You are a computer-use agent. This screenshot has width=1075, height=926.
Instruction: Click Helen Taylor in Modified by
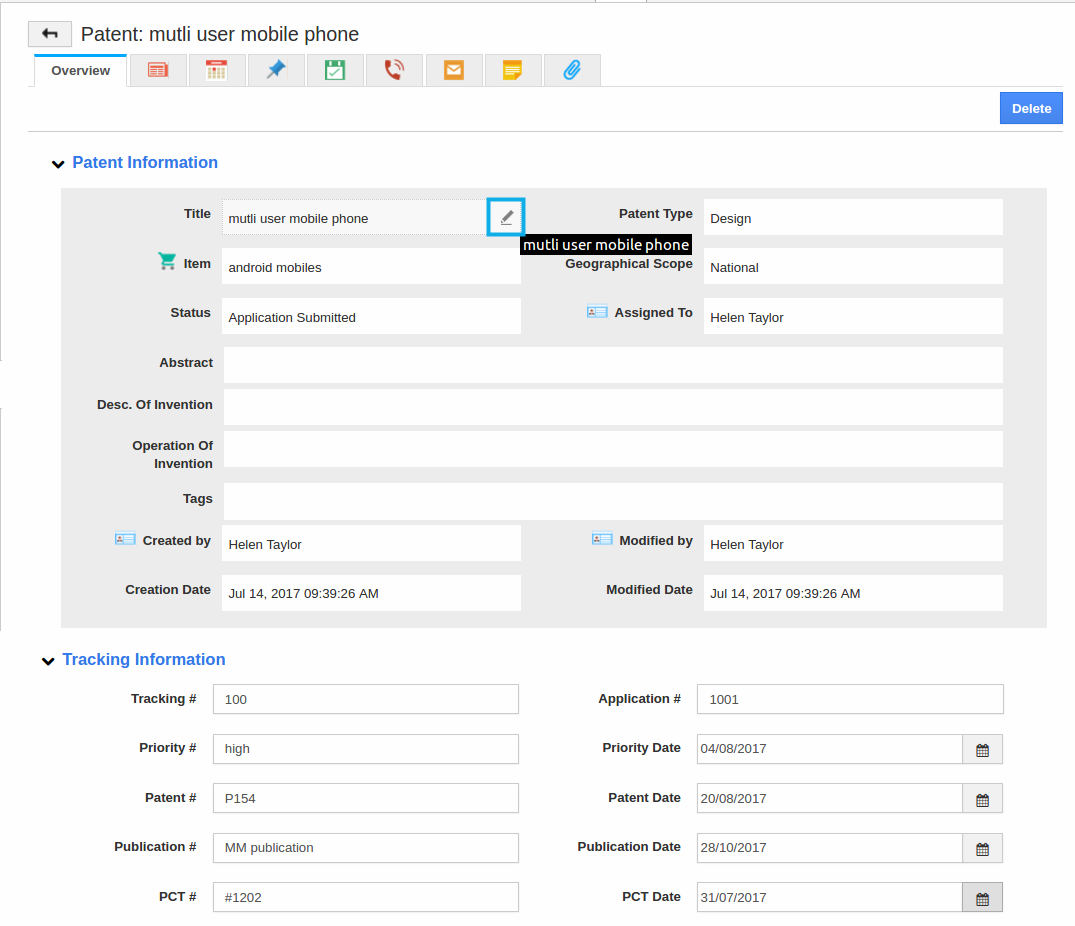click(853, 544)
